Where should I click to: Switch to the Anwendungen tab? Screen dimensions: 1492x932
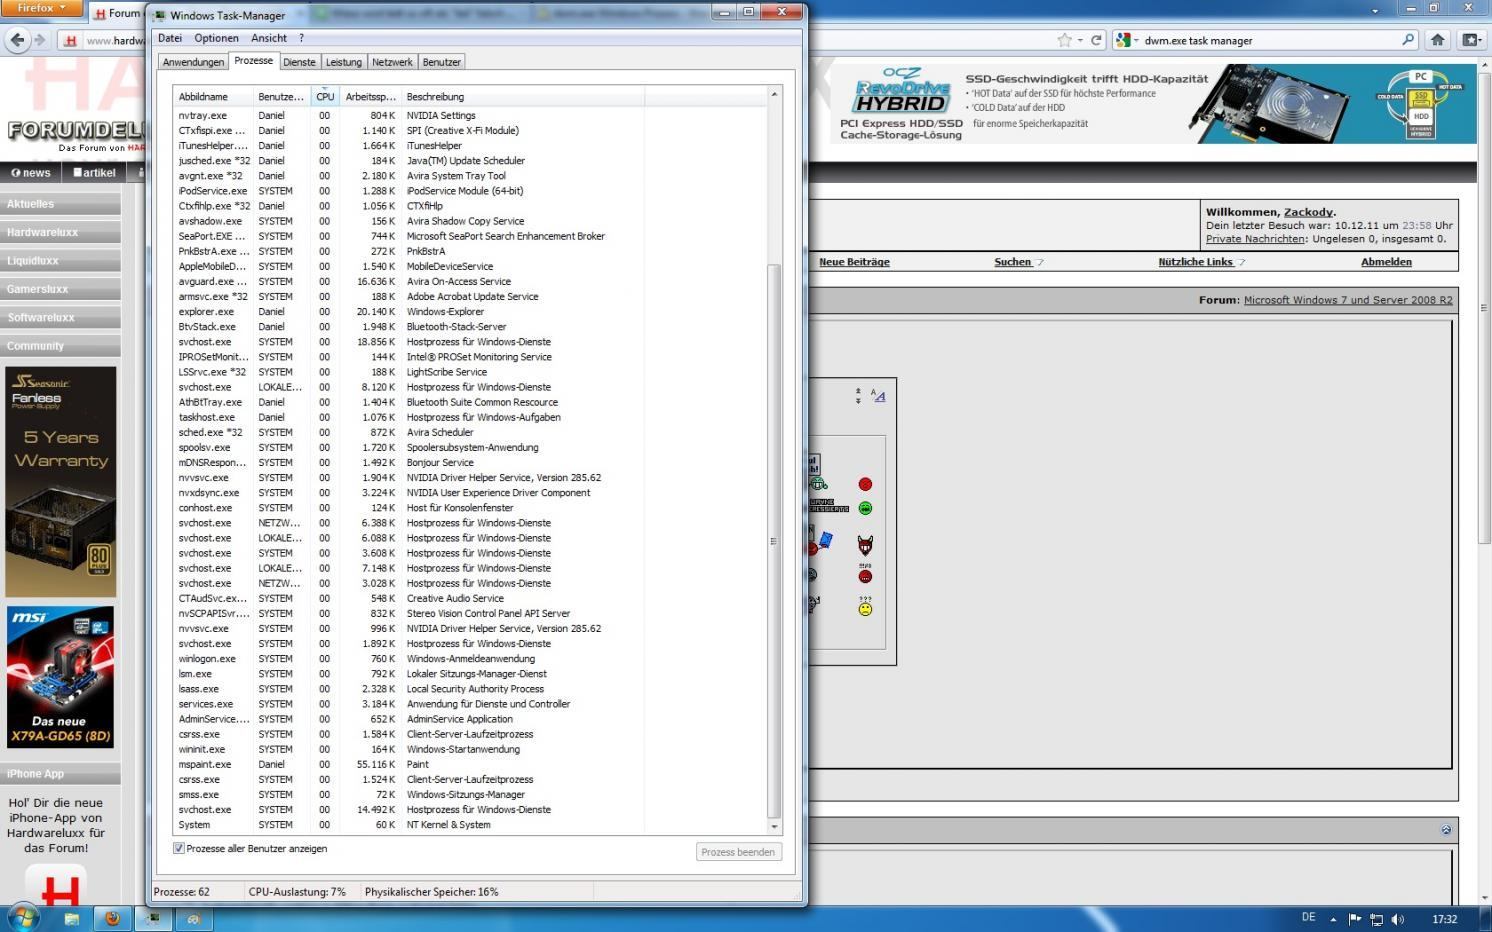(x=193, y=62)
